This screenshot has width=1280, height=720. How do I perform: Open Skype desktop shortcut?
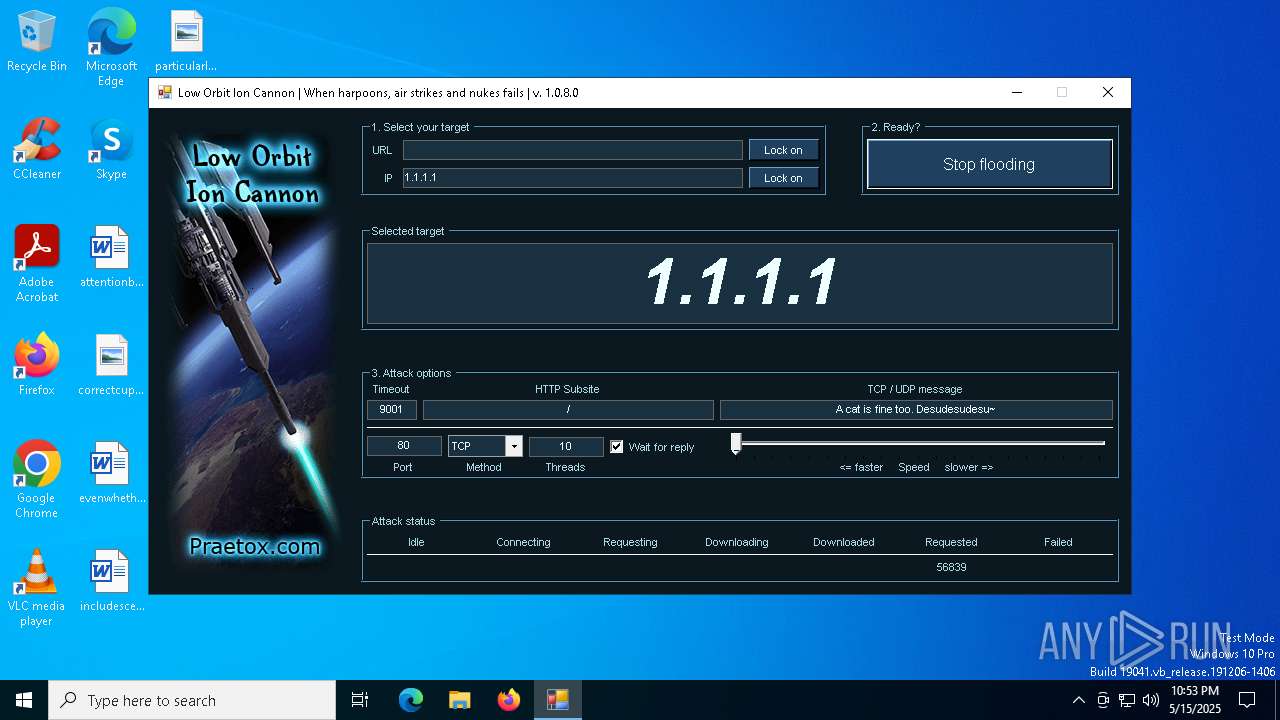point(111,149)
